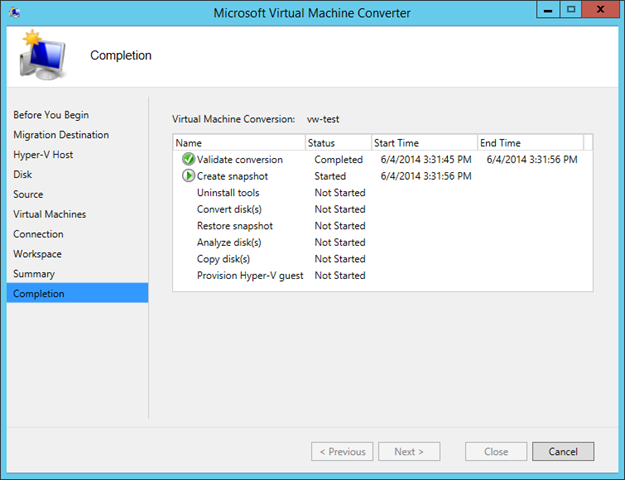Click the Create snapshot start time cell
This screenshot has width=625, height=480.
tap(426, 176)
